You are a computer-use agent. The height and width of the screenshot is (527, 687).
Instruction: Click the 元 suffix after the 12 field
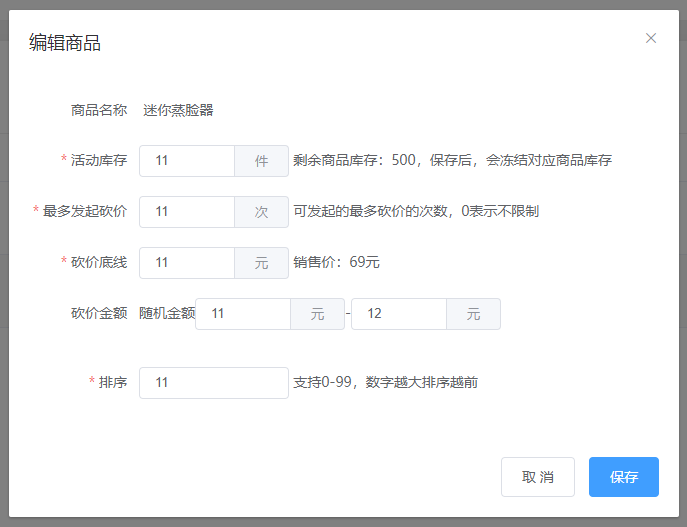point(474,314)
